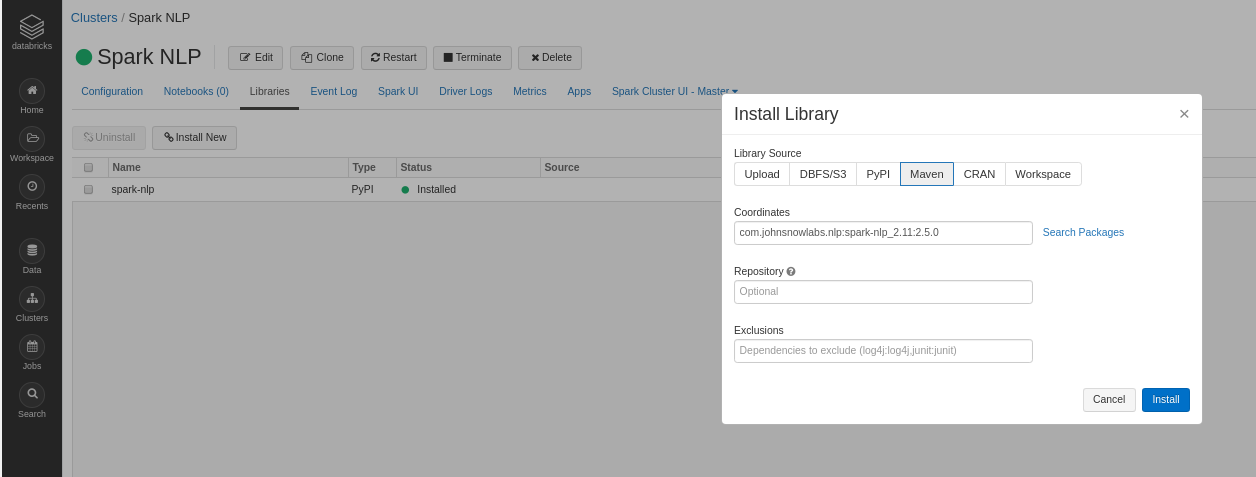Select Upload as library source
This screenshot has height=477, width=1256.
point(762,174)
